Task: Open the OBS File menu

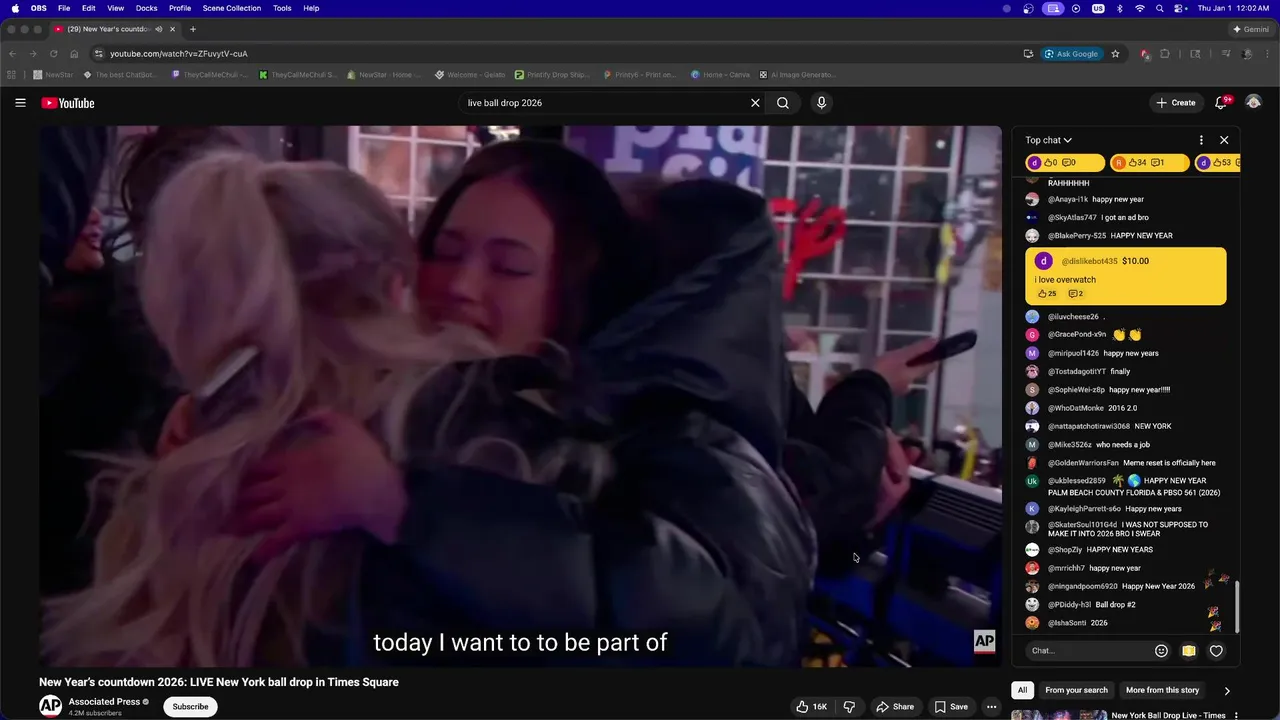Action: click(64, 8)
